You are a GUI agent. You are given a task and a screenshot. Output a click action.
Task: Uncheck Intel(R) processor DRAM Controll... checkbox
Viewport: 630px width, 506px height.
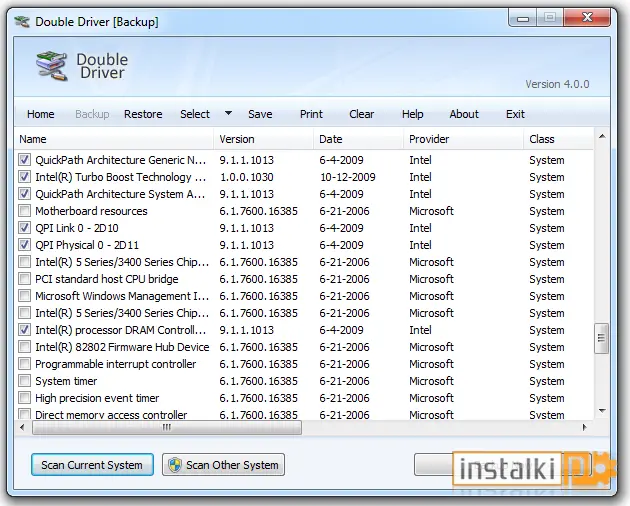tap(24, 330)
